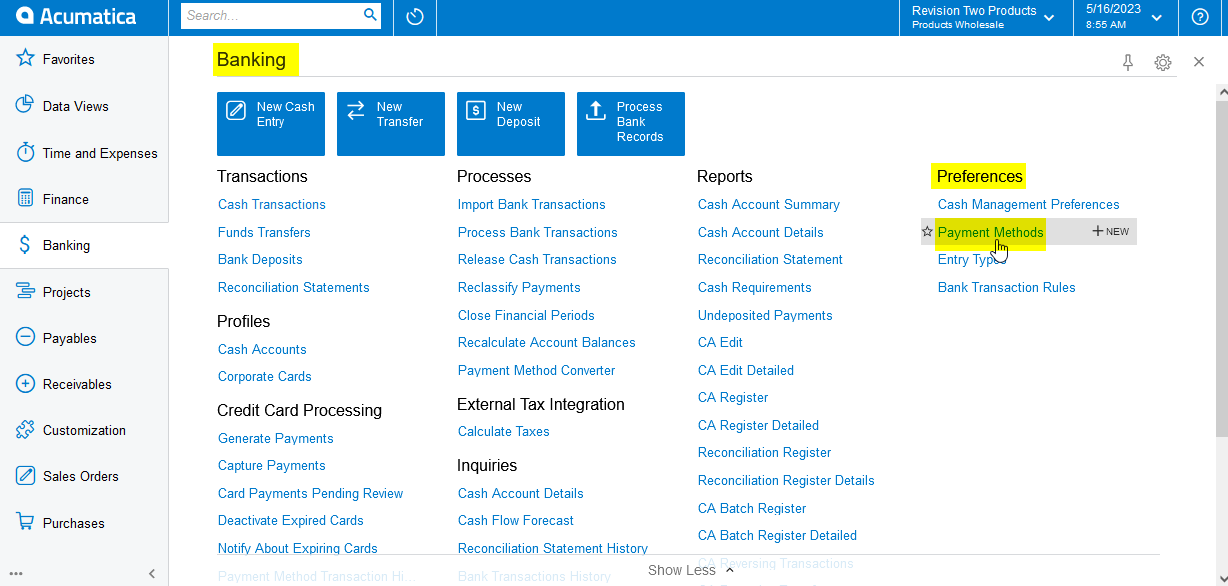Open the Capture Payments link

pos(272,465)
